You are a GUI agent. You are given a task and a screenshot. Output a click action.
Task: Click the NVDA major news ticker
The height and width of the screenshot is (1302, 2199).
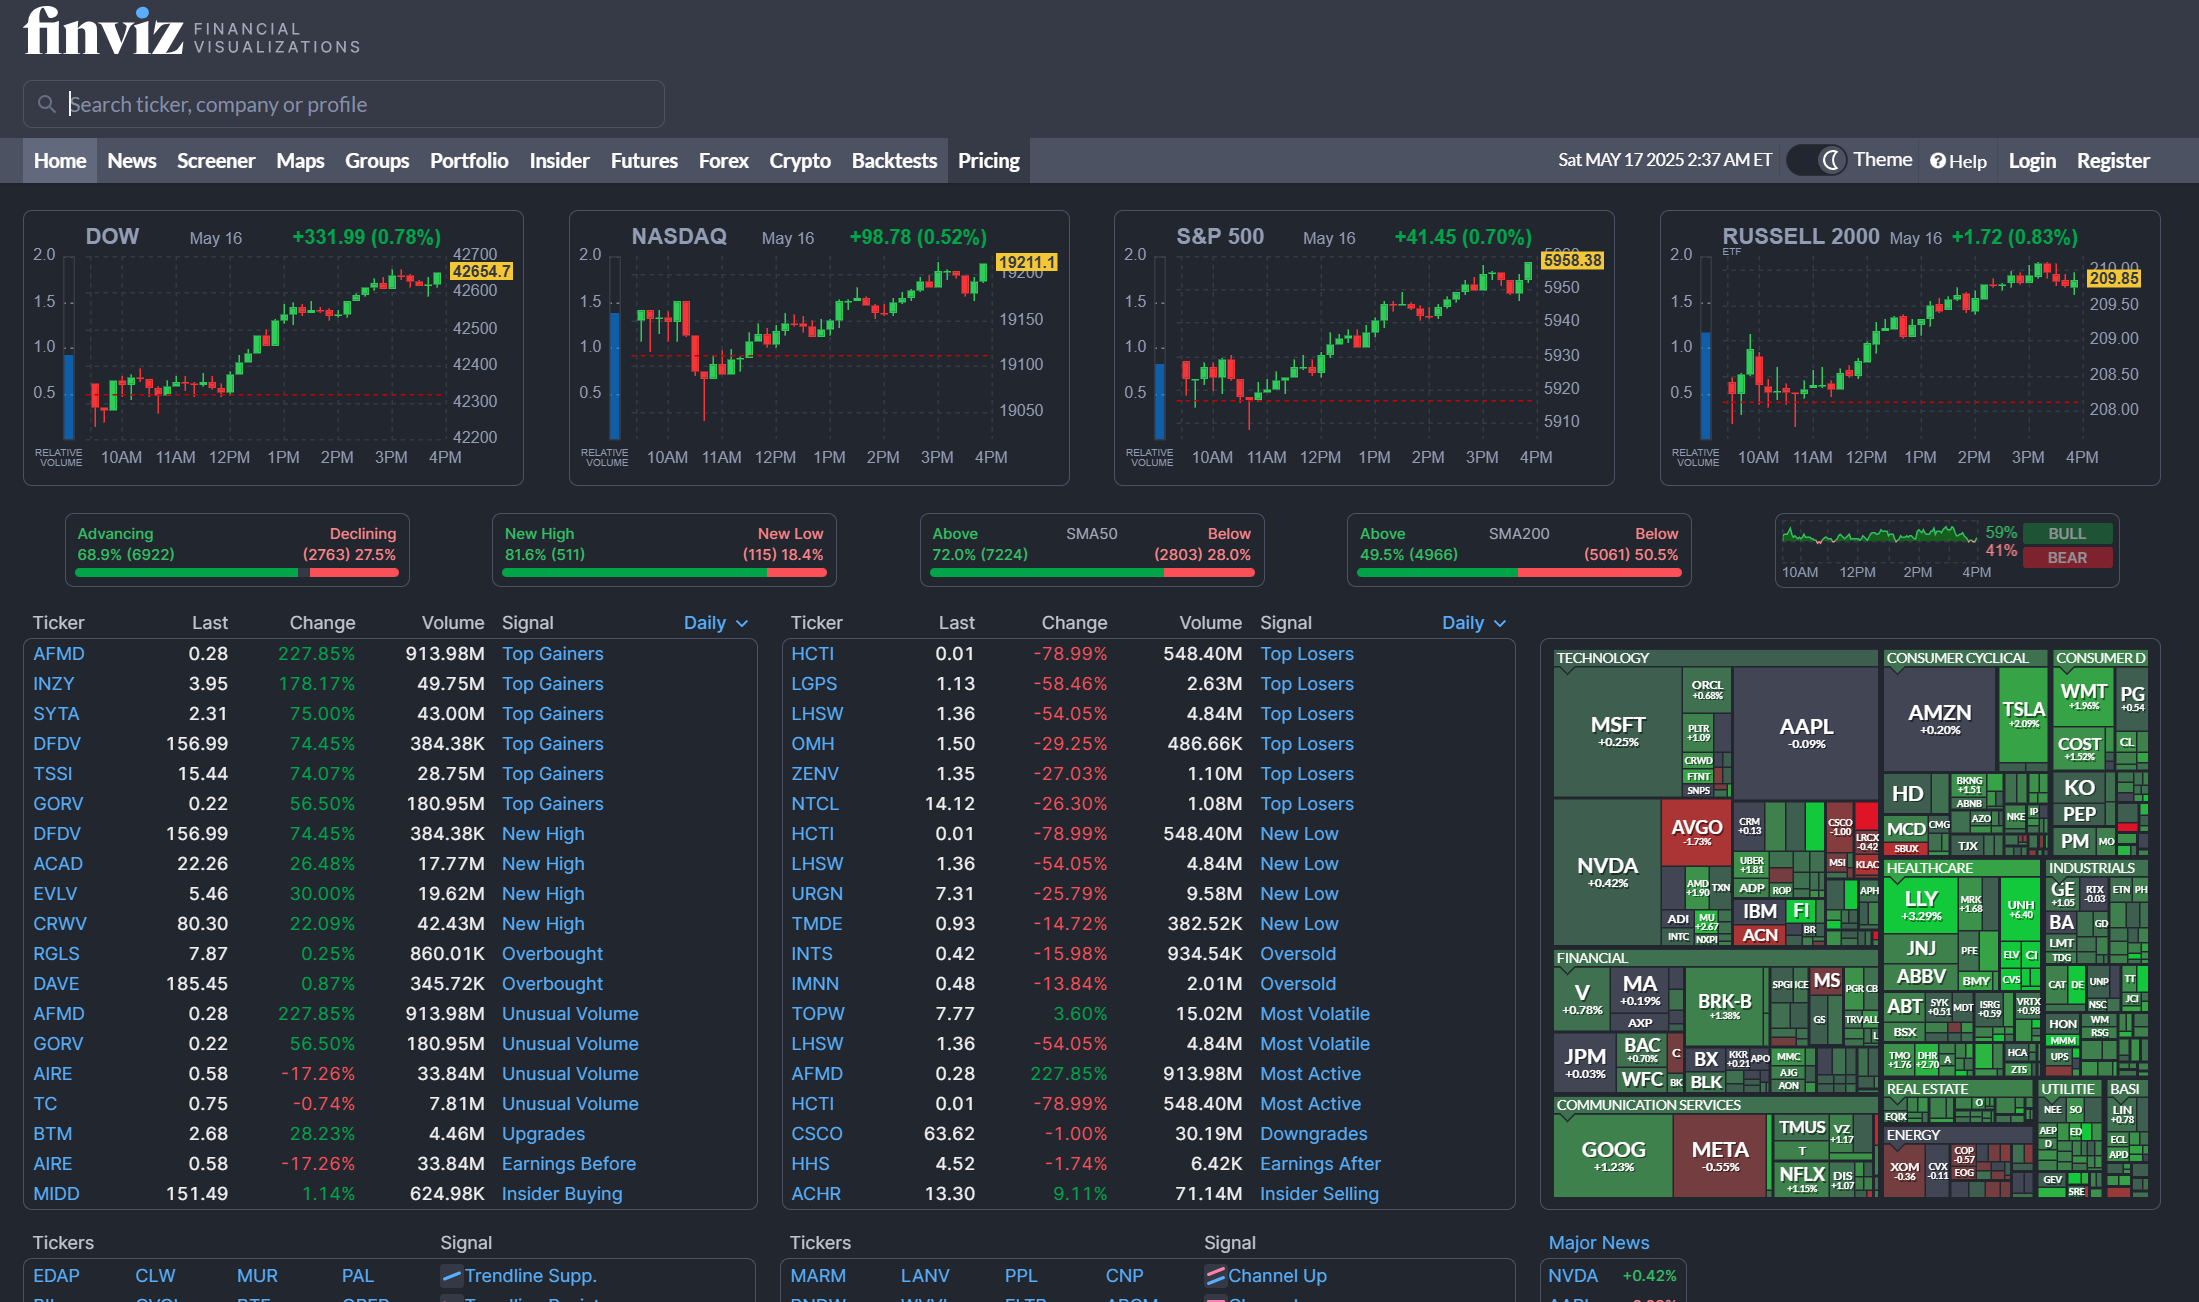1573,1276
